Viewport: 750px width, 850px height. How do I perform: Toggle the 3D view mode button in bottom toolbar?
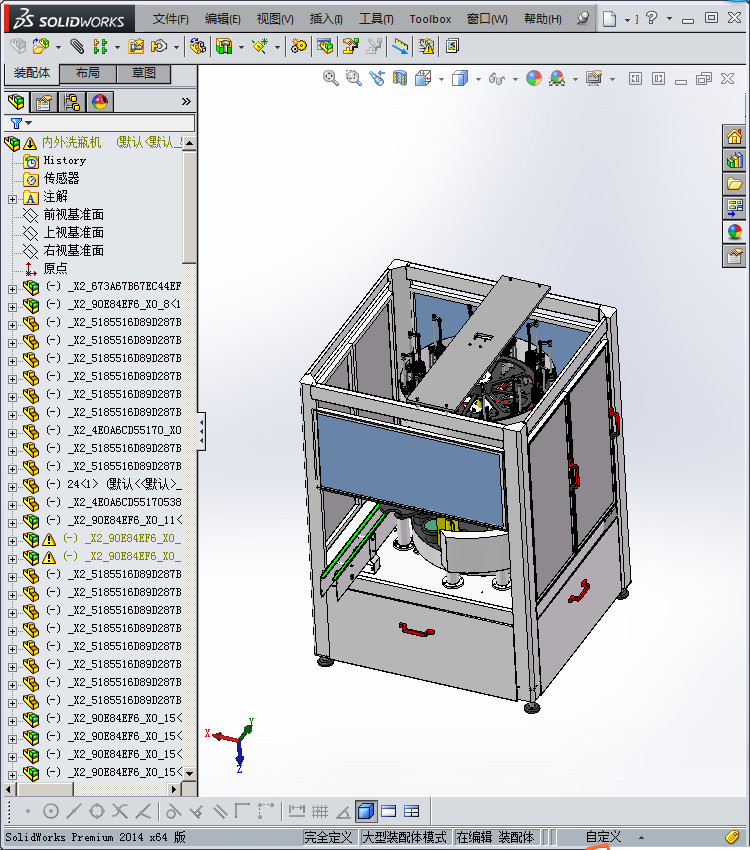[x=366, y=812]
